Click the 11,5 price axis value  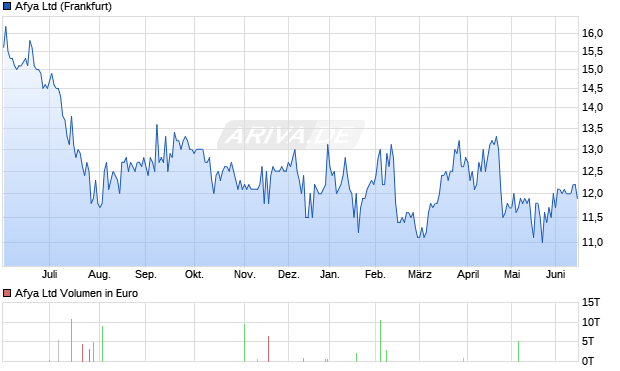pyautogui.click(x=592, y=217)
